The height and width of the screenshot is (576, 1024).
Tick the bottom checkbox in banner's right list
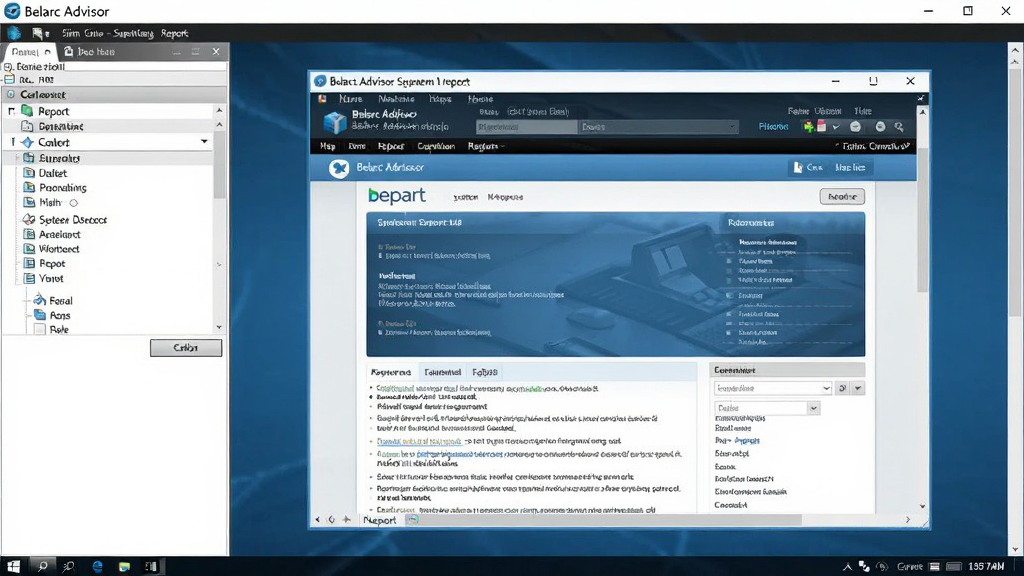pos(729,332)
